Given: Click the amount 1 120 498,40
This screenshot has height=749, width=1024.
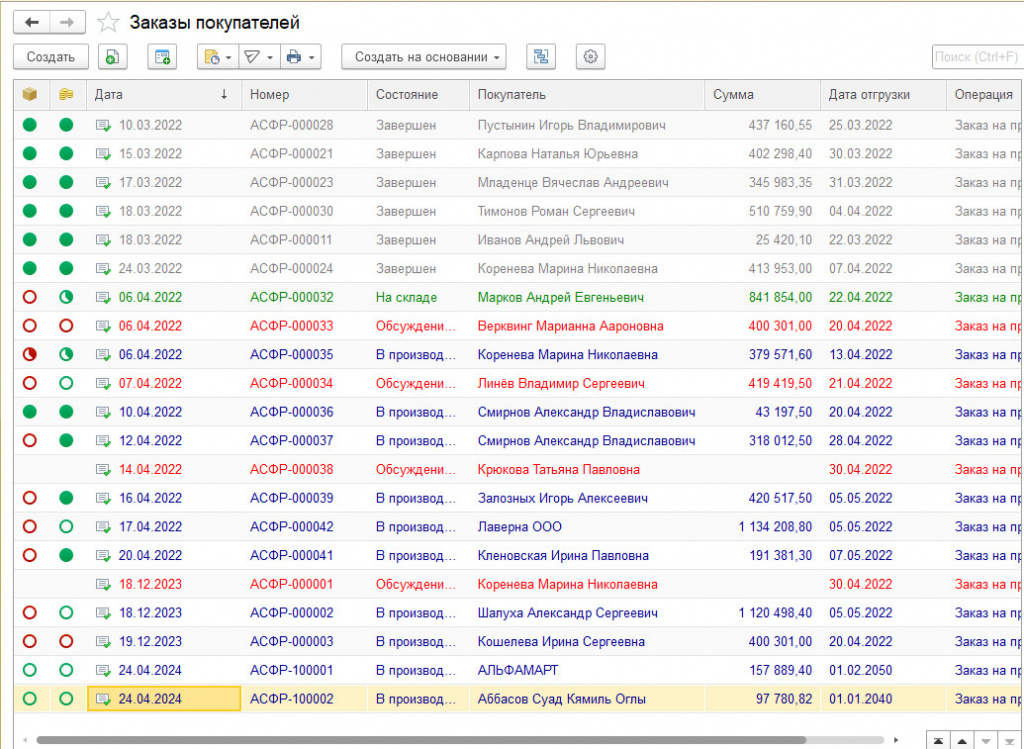Looking at the screenshot, I should pos(775,613).
